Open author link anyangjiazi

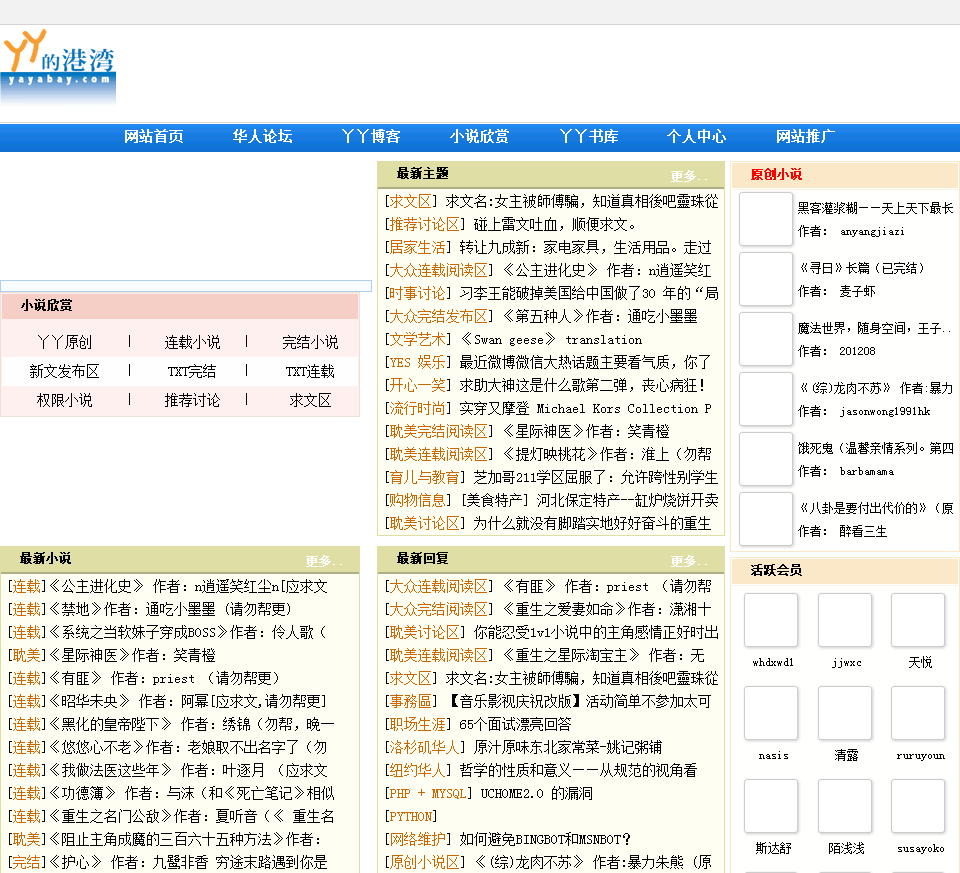point(872,231)
